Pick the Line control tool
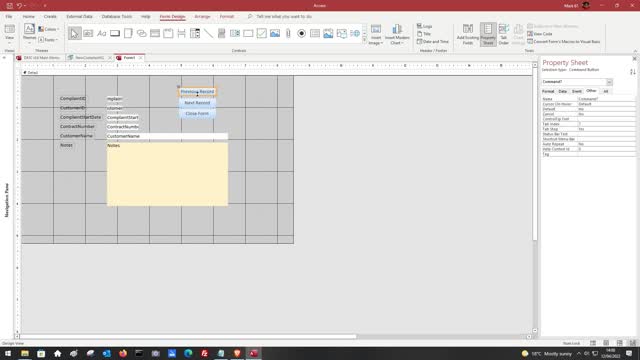 click(x=208, y=33)
